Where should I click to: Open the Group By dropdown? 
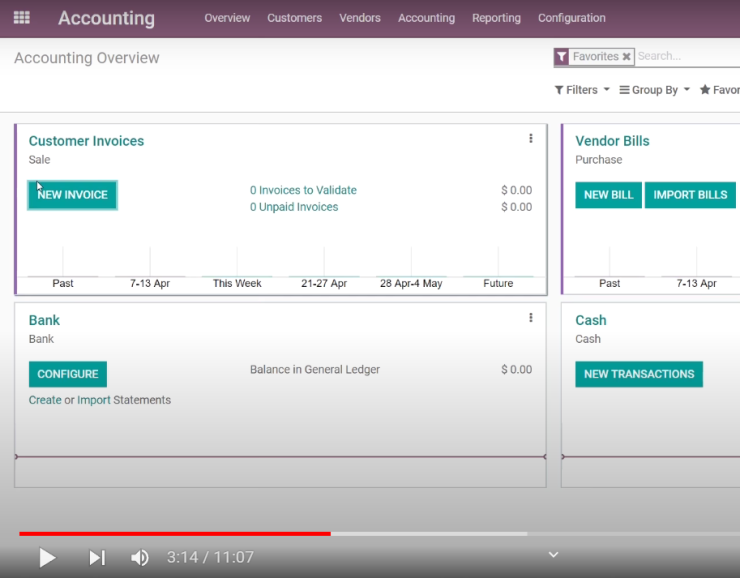[x=655, y=90]
